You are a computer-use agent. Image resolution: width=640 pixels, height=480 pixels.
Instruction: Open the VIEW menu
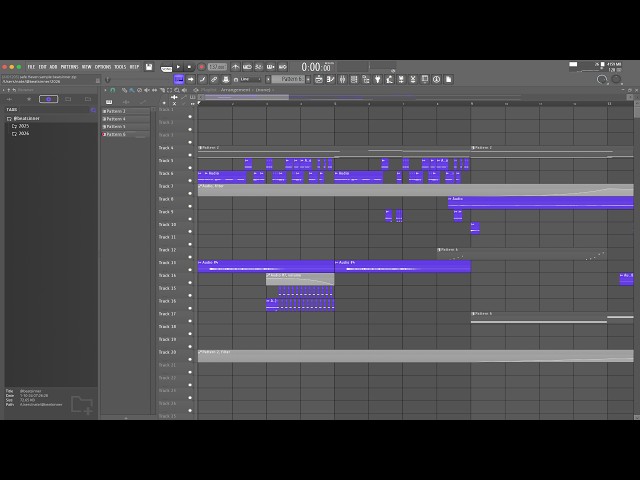pos(87,67)
